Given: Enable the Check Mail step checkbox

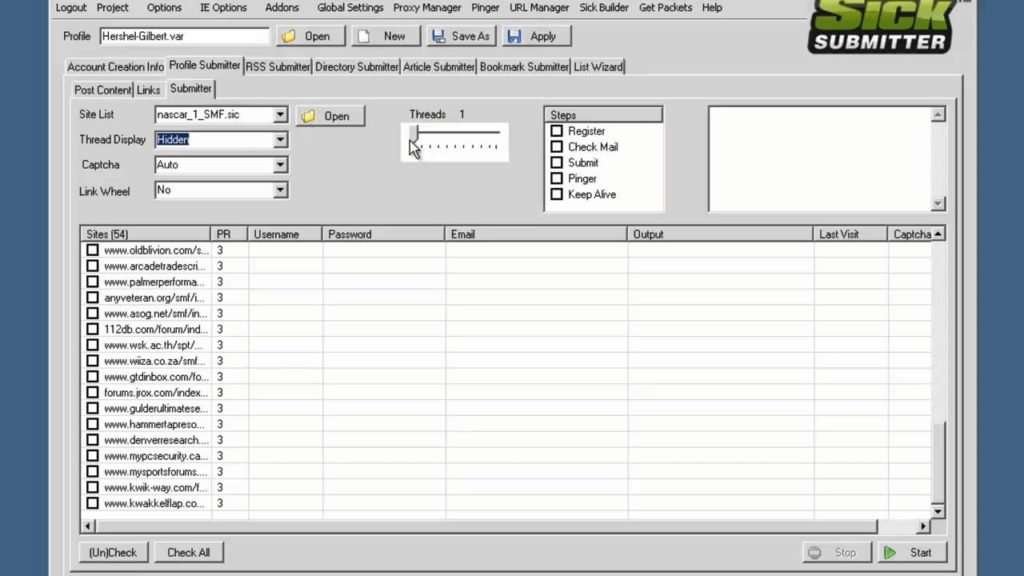Looking at the screenshot, I should (x=556, y=147).
